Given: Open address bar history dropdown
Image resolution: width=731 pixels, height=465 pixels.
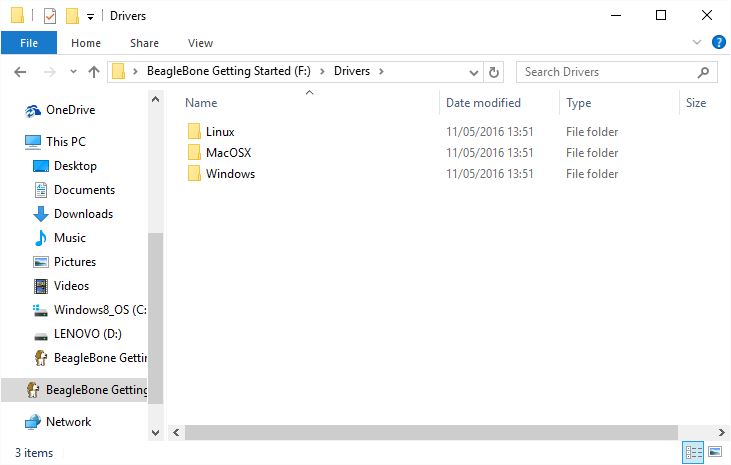Looking at the screenshot, I should [473, 72].
